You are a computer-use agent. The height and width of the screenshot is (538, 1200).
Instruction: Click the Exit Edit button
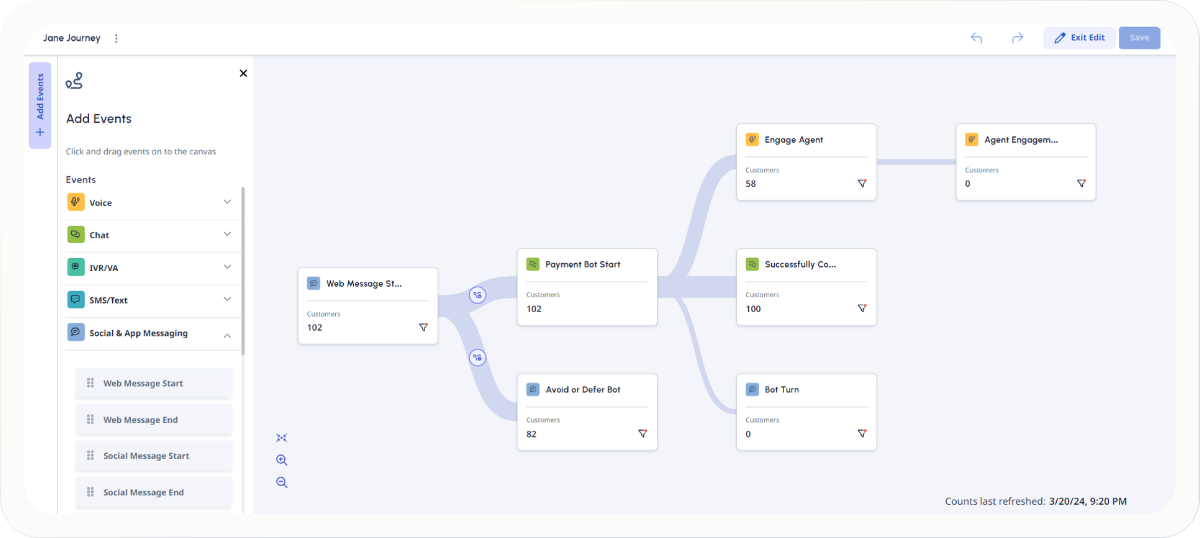click(x=1079, y=38)
